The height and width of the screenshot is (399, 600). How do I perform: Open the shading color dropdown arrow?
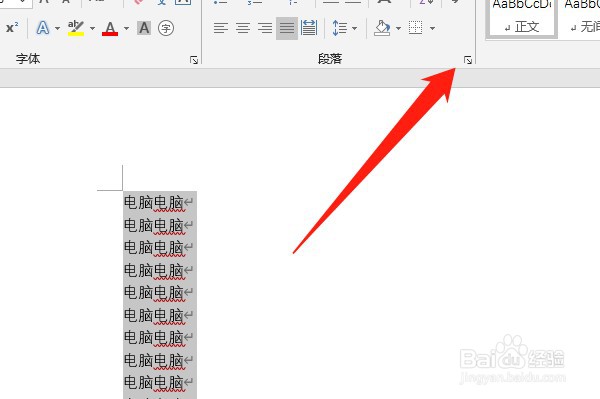[398, 28]
